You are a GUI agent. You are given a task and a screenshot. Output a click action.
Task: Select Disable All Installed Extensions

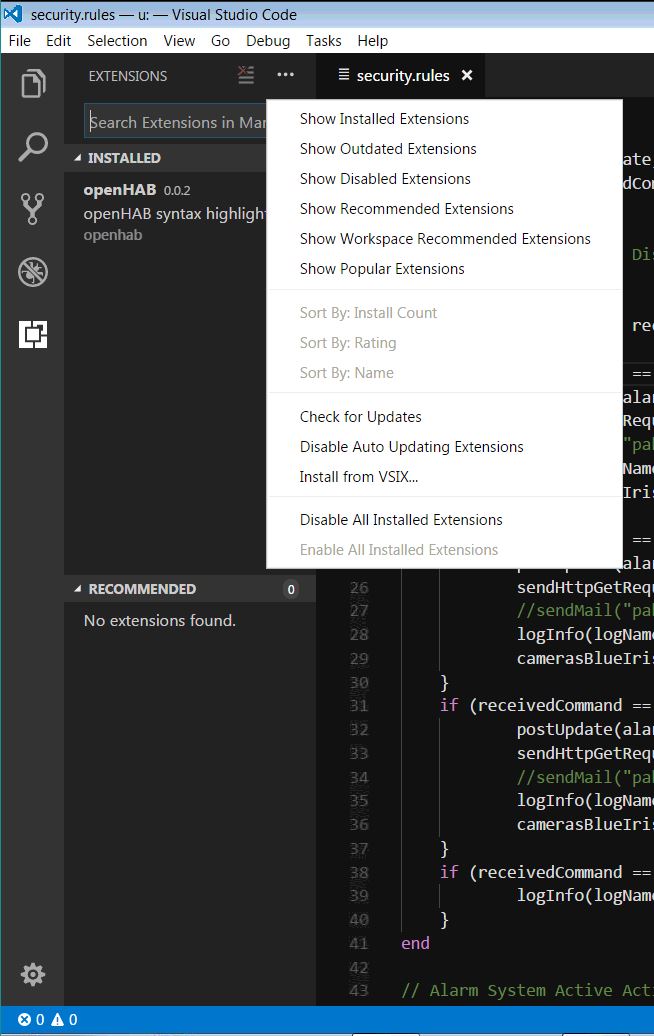(x=401, y=520)
